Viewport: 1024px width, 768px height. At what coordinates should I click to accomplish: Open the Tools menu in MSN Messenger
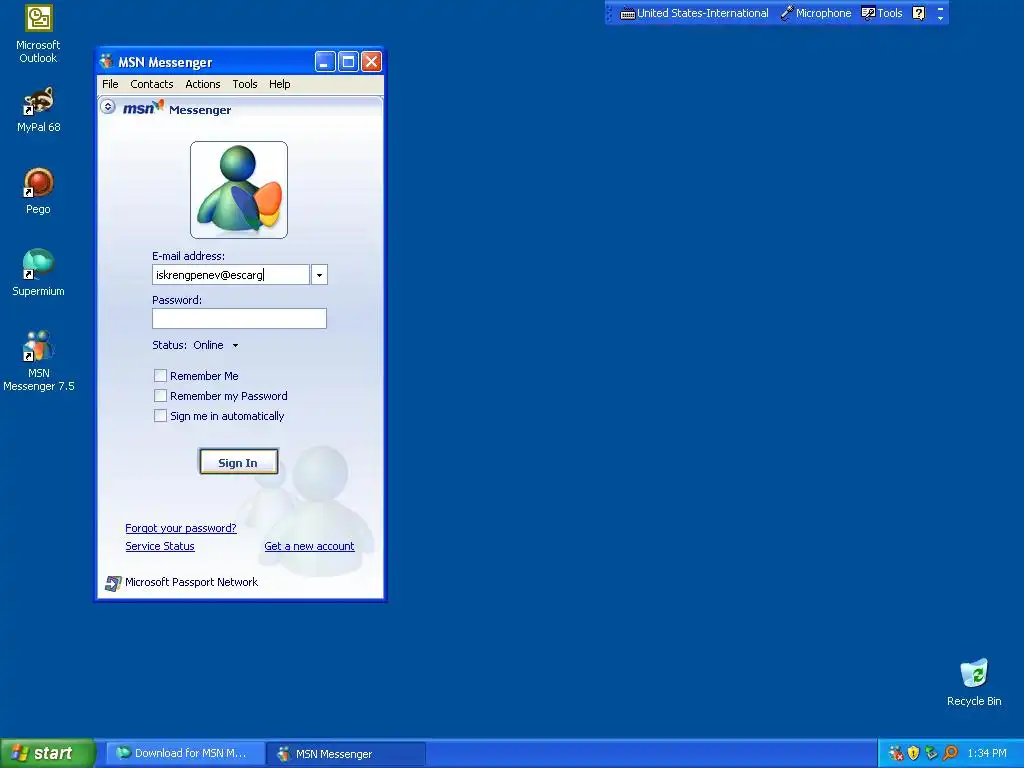(x=245, y=84)
